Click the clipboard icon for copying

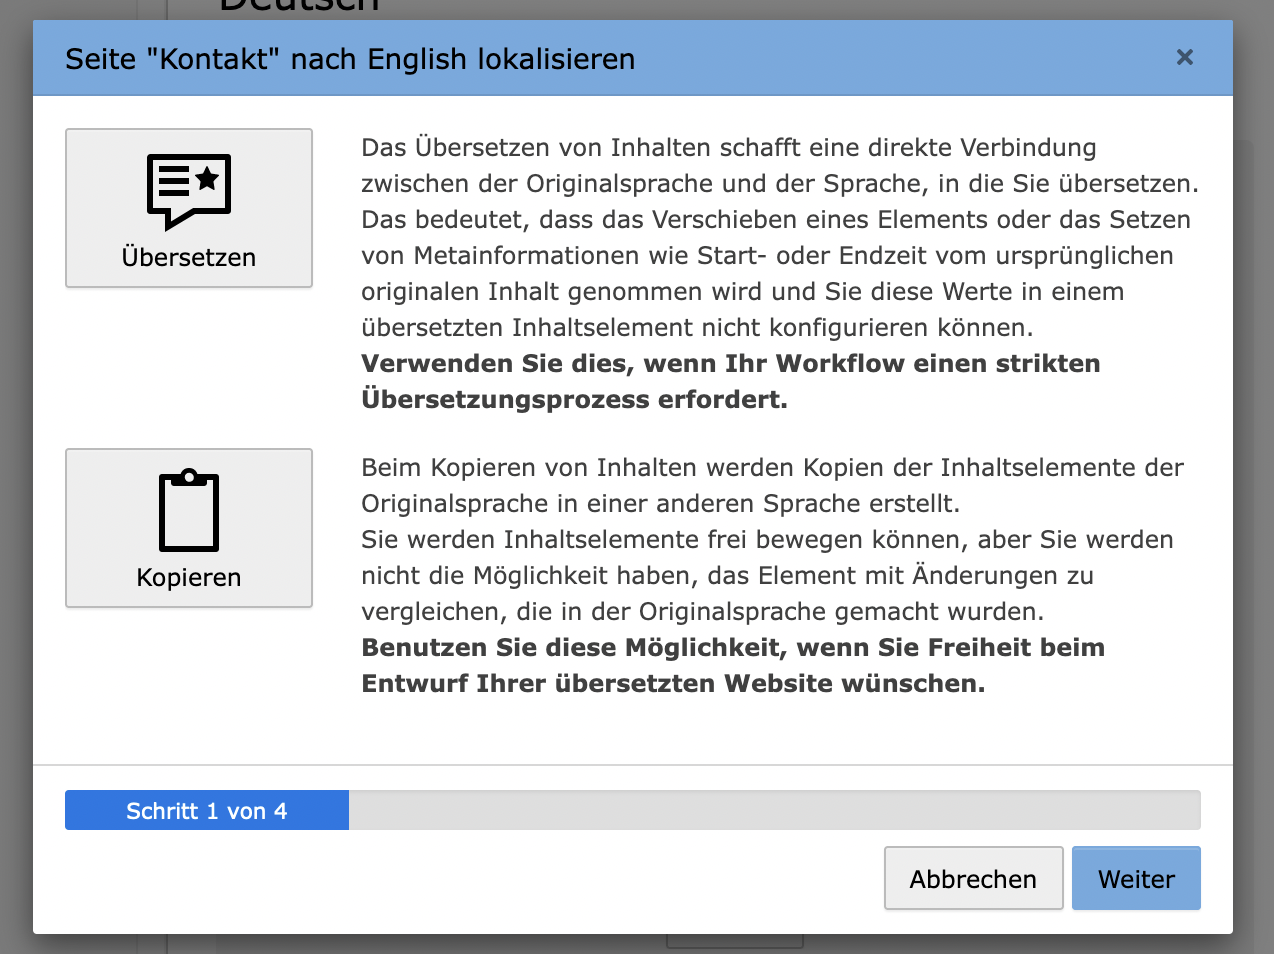pyautogui.click(x=189, y=511)
